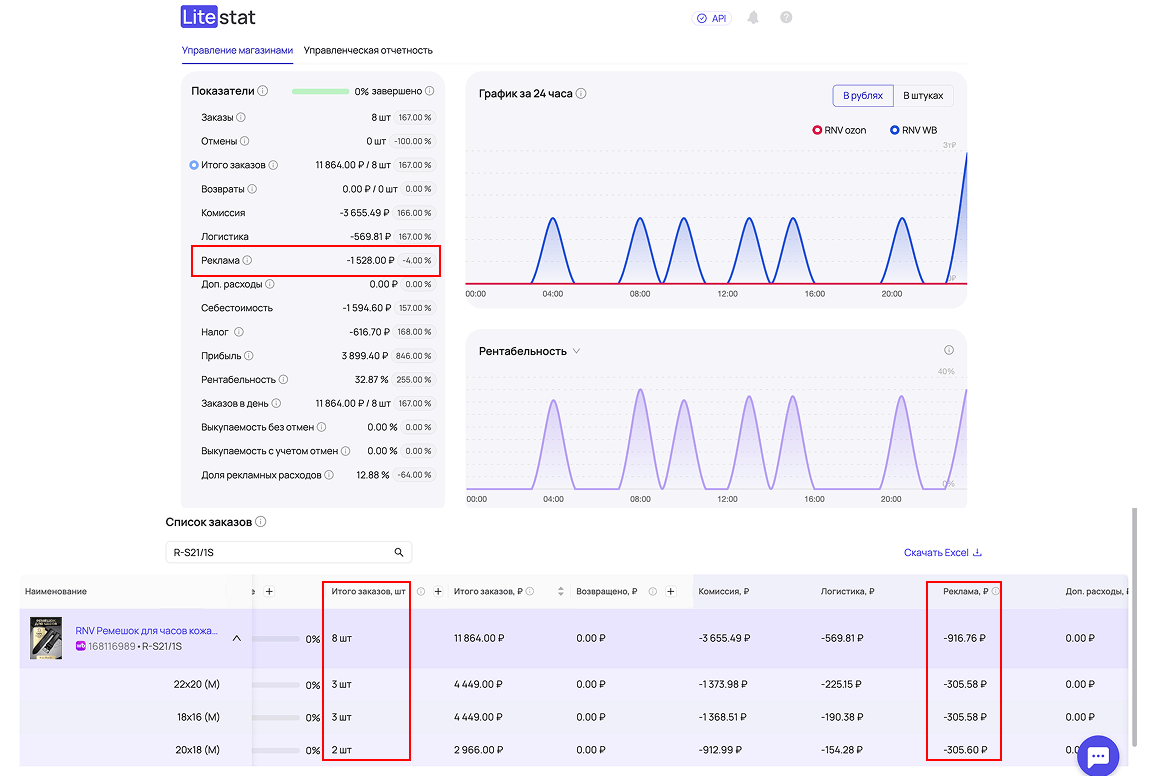Viewport: 1149px width, 776px height.
Task: Click the notifications bell icon
Action: point(753,18)
